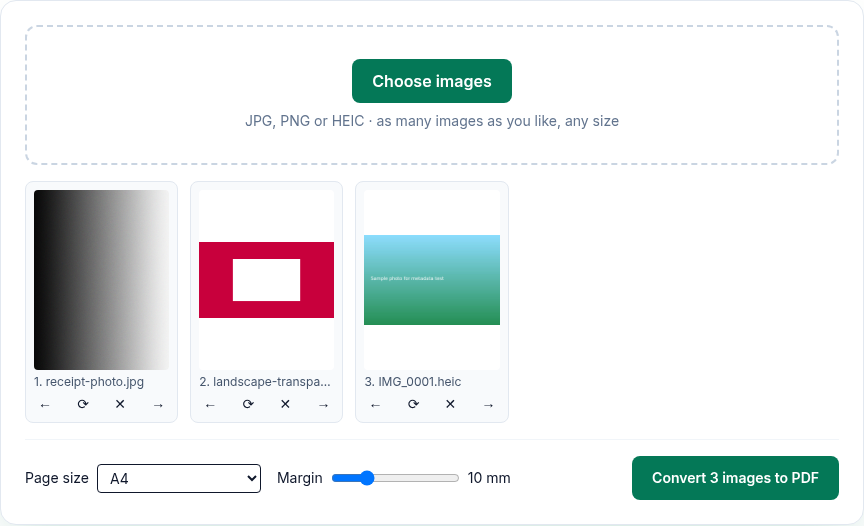The width and height of the screenshot is (864, 526).
Task: Select the red landscape-transpa... thumbnail
Action: [266, 280]
